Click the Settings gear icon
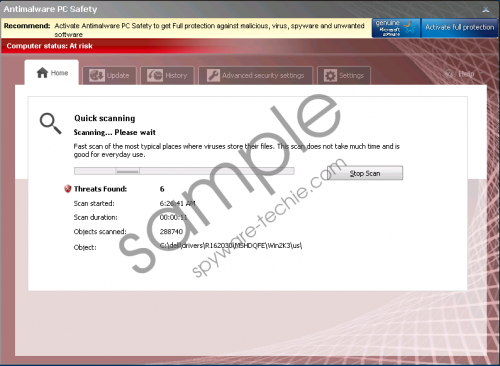 [x=330, y=76]
